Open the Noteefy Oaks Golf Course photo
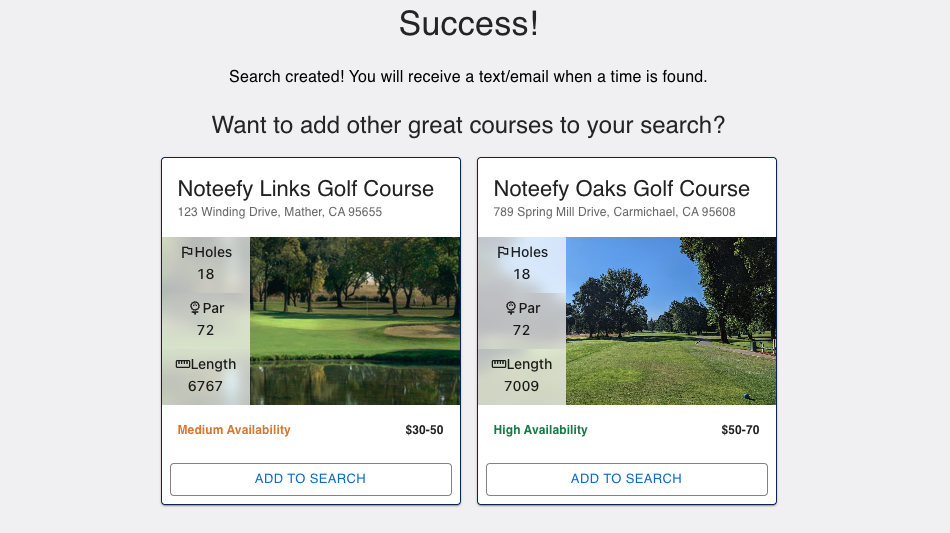950x533 pixels. [x=671, y=321]
